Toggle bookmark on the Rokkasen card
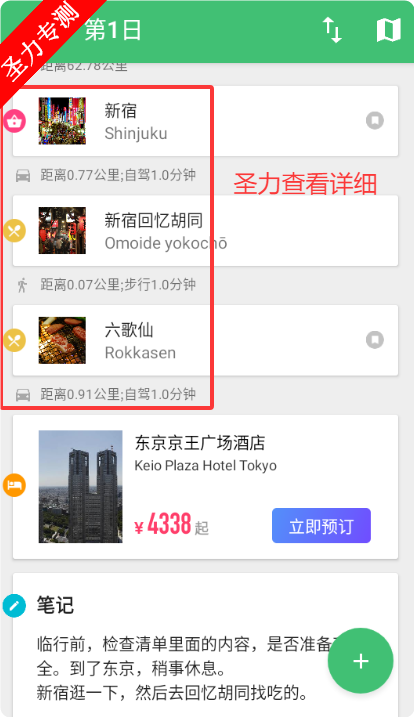Screen dimensions: 414x717 (375, 340)
